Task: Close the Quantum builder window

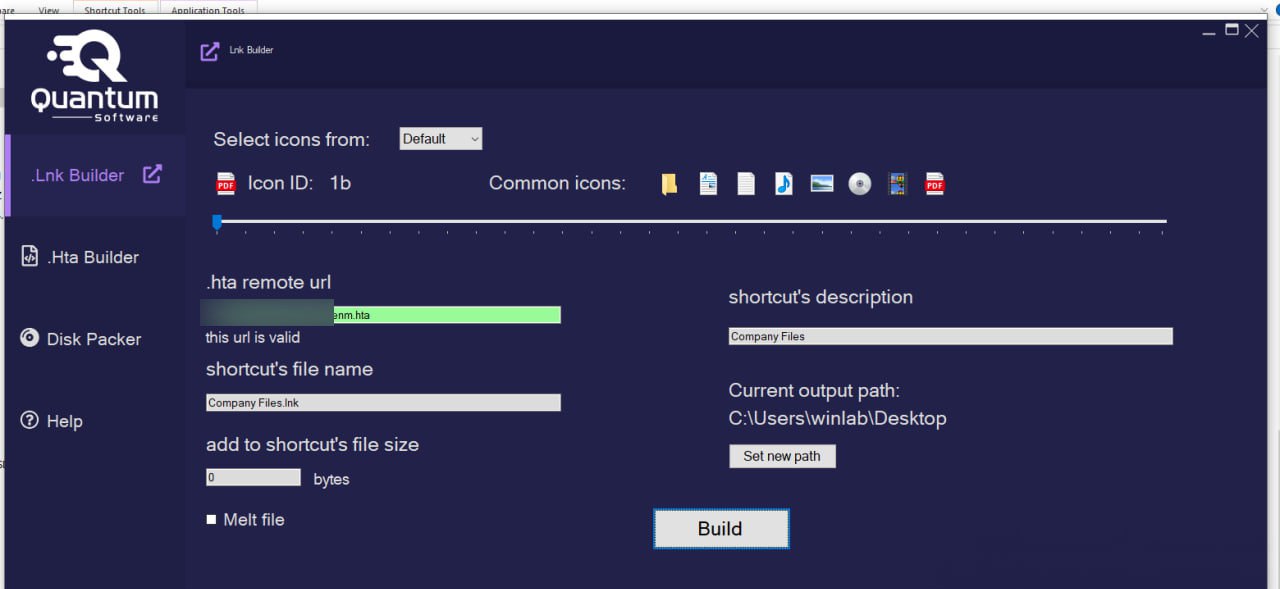Action: 1252,31
